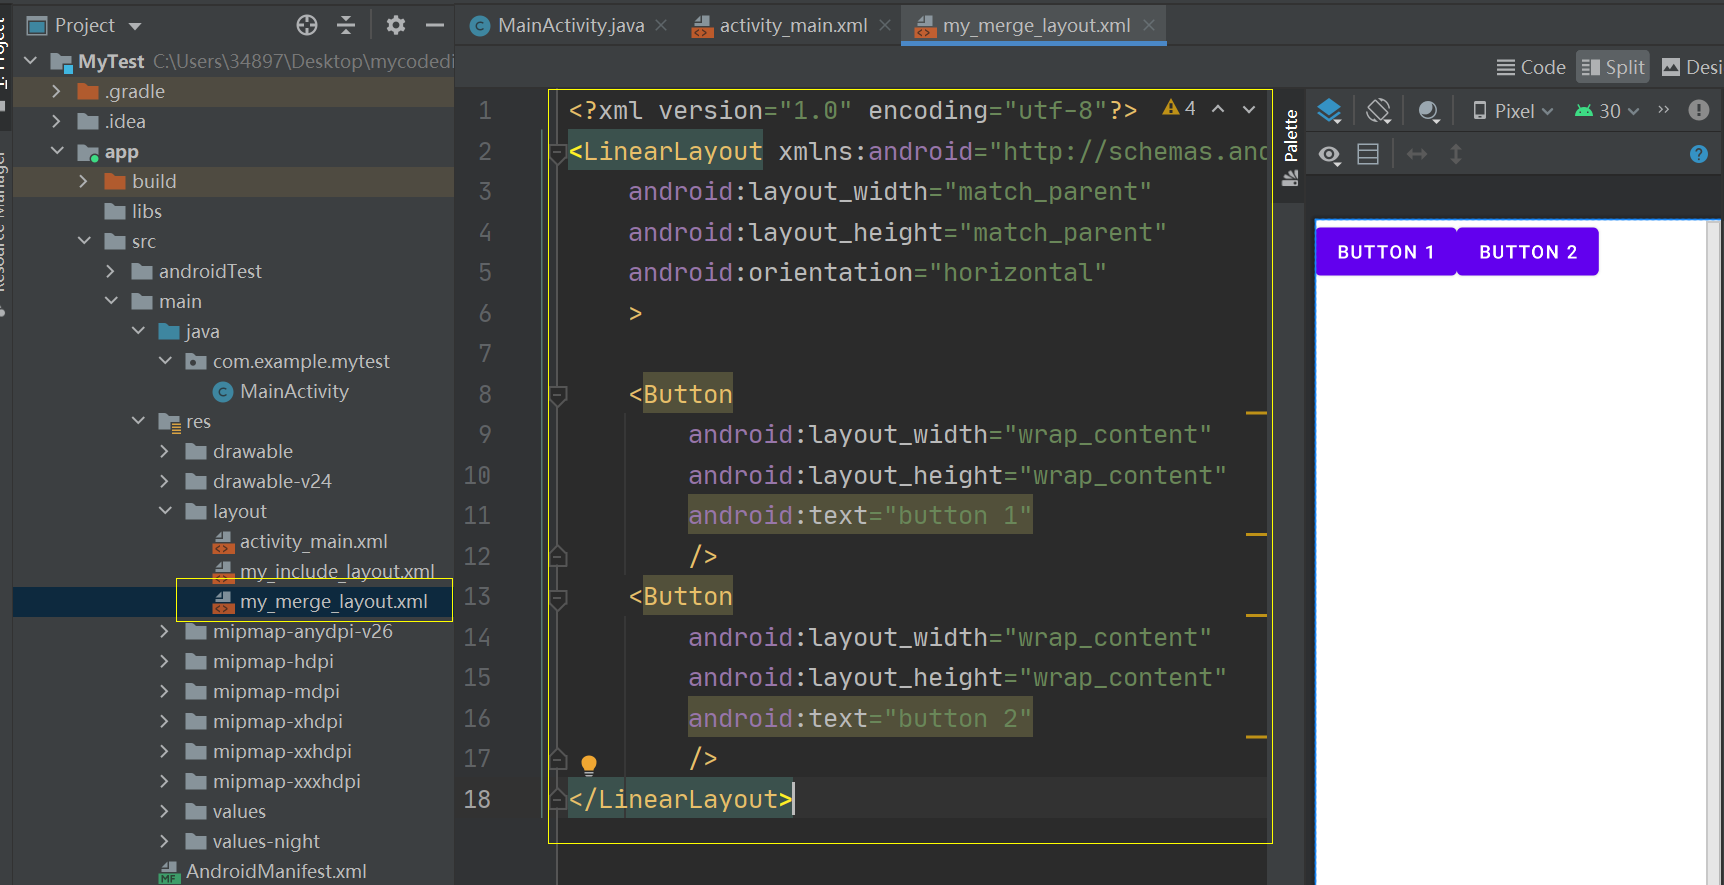Fold the LinearLayout tag at line 2
1724x885 pixels.
(558, 153)
